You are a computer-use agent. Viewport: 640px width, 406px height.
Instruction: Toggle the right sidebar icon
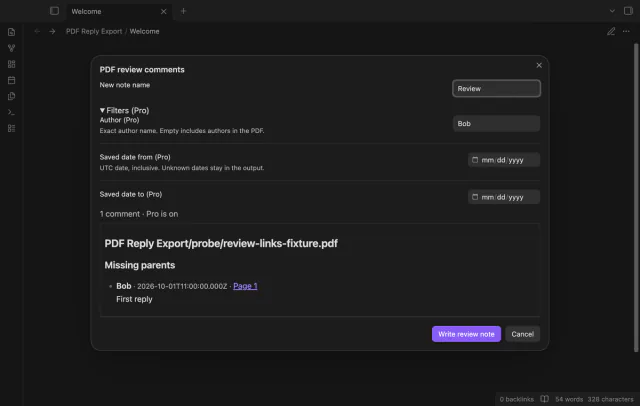(x=628, y=11)
